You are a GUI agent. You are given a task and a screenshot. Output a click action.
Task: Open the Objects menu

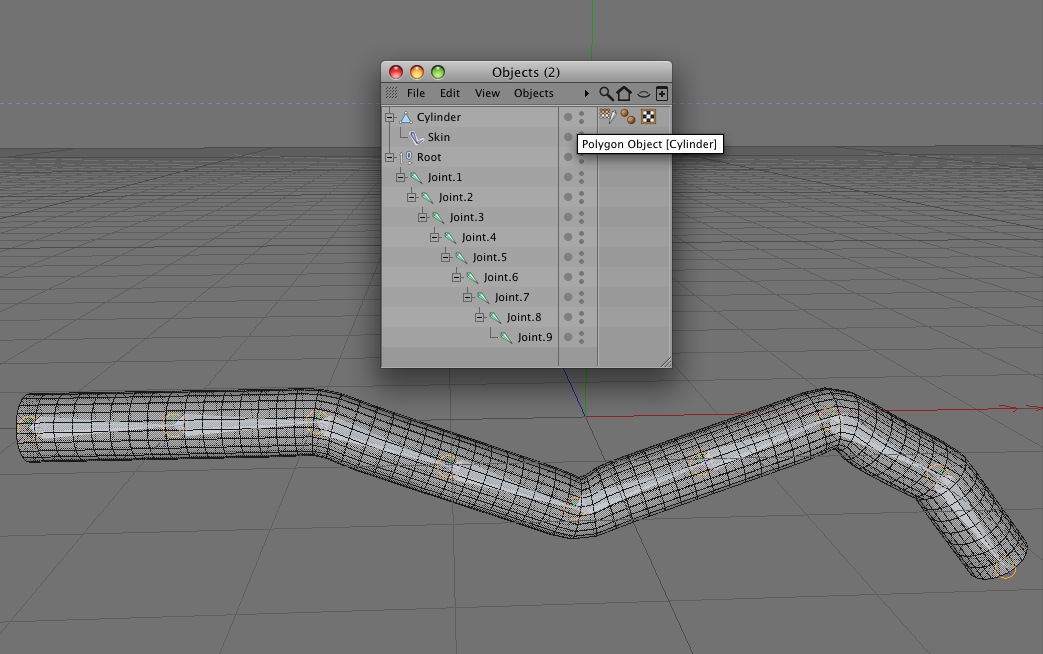point(533,93)
